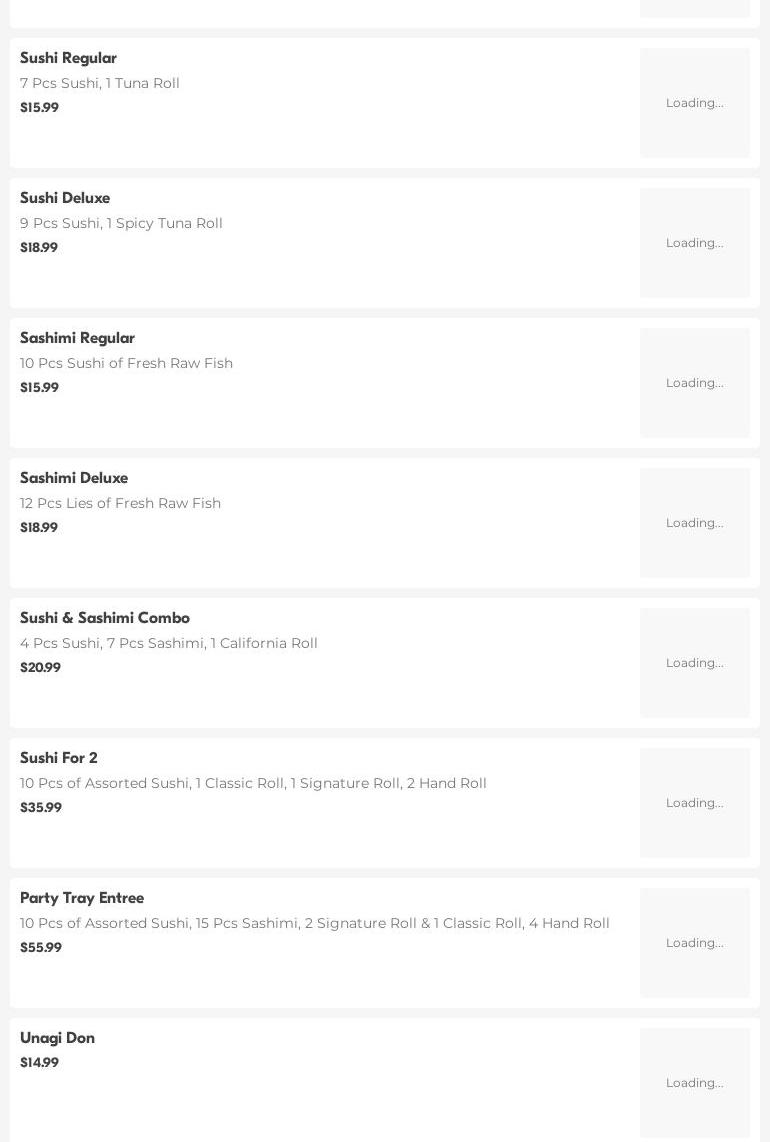Click the Party Tray Entree loading thumbnail
770x1142 pixels.
pos(694,943)
